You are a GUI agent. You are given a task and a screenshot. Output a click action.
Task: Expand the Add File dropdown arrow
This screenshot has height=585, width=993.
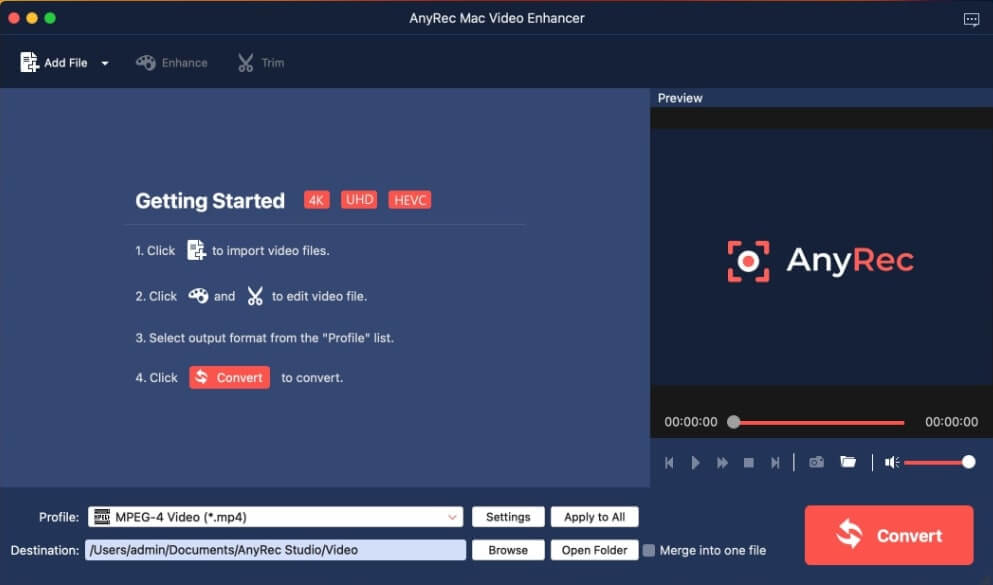pos(105,63)
